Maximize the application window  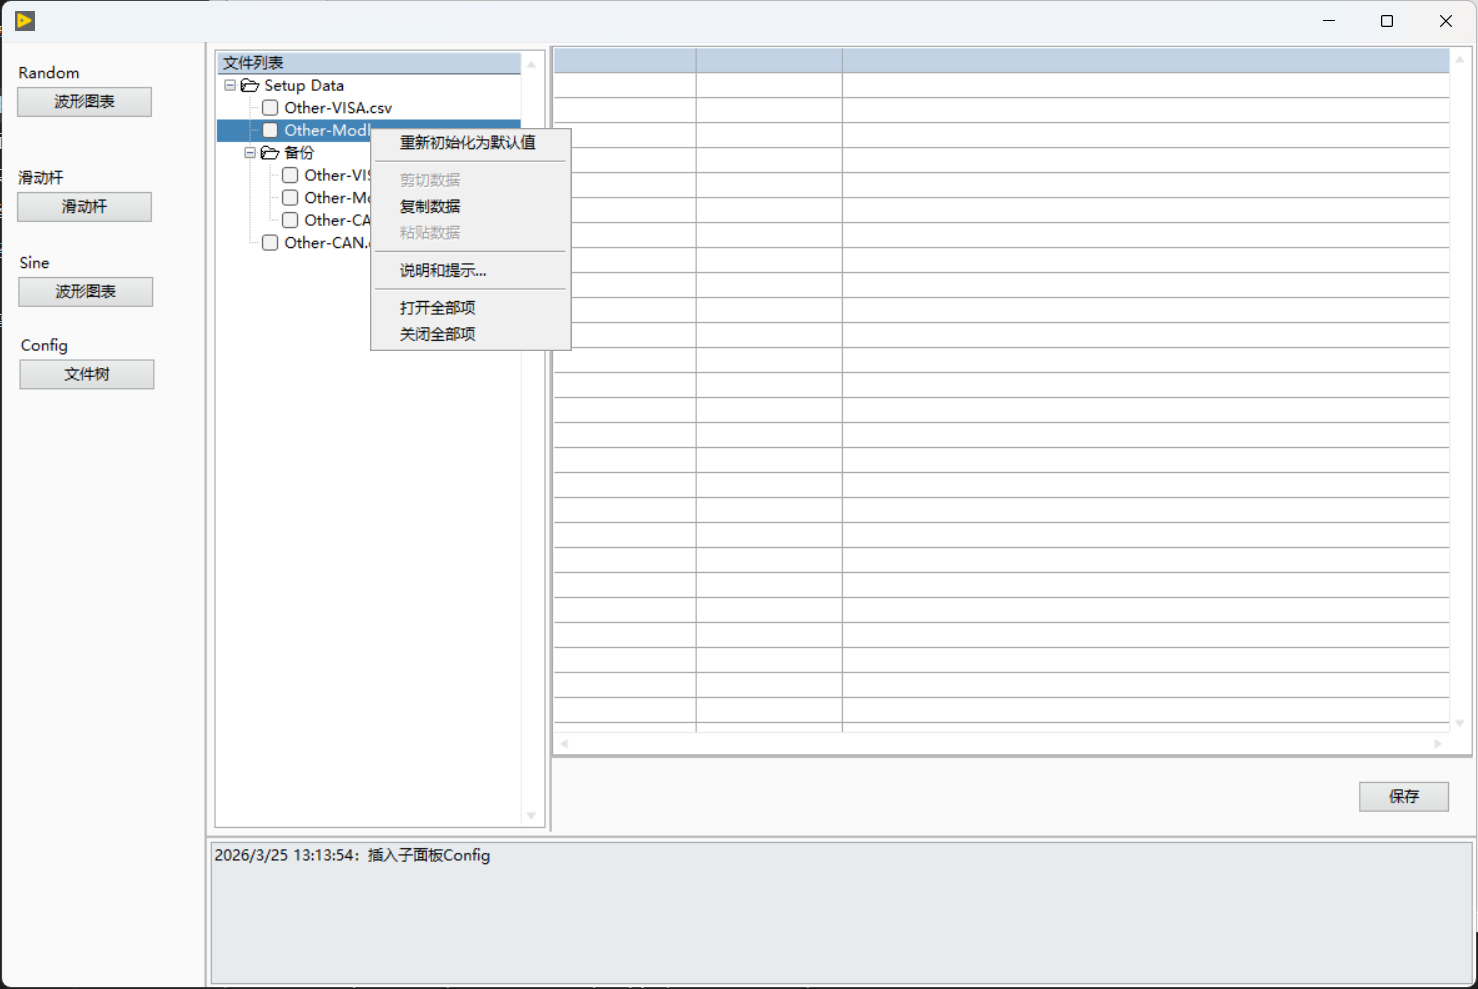pos(1387,21)
